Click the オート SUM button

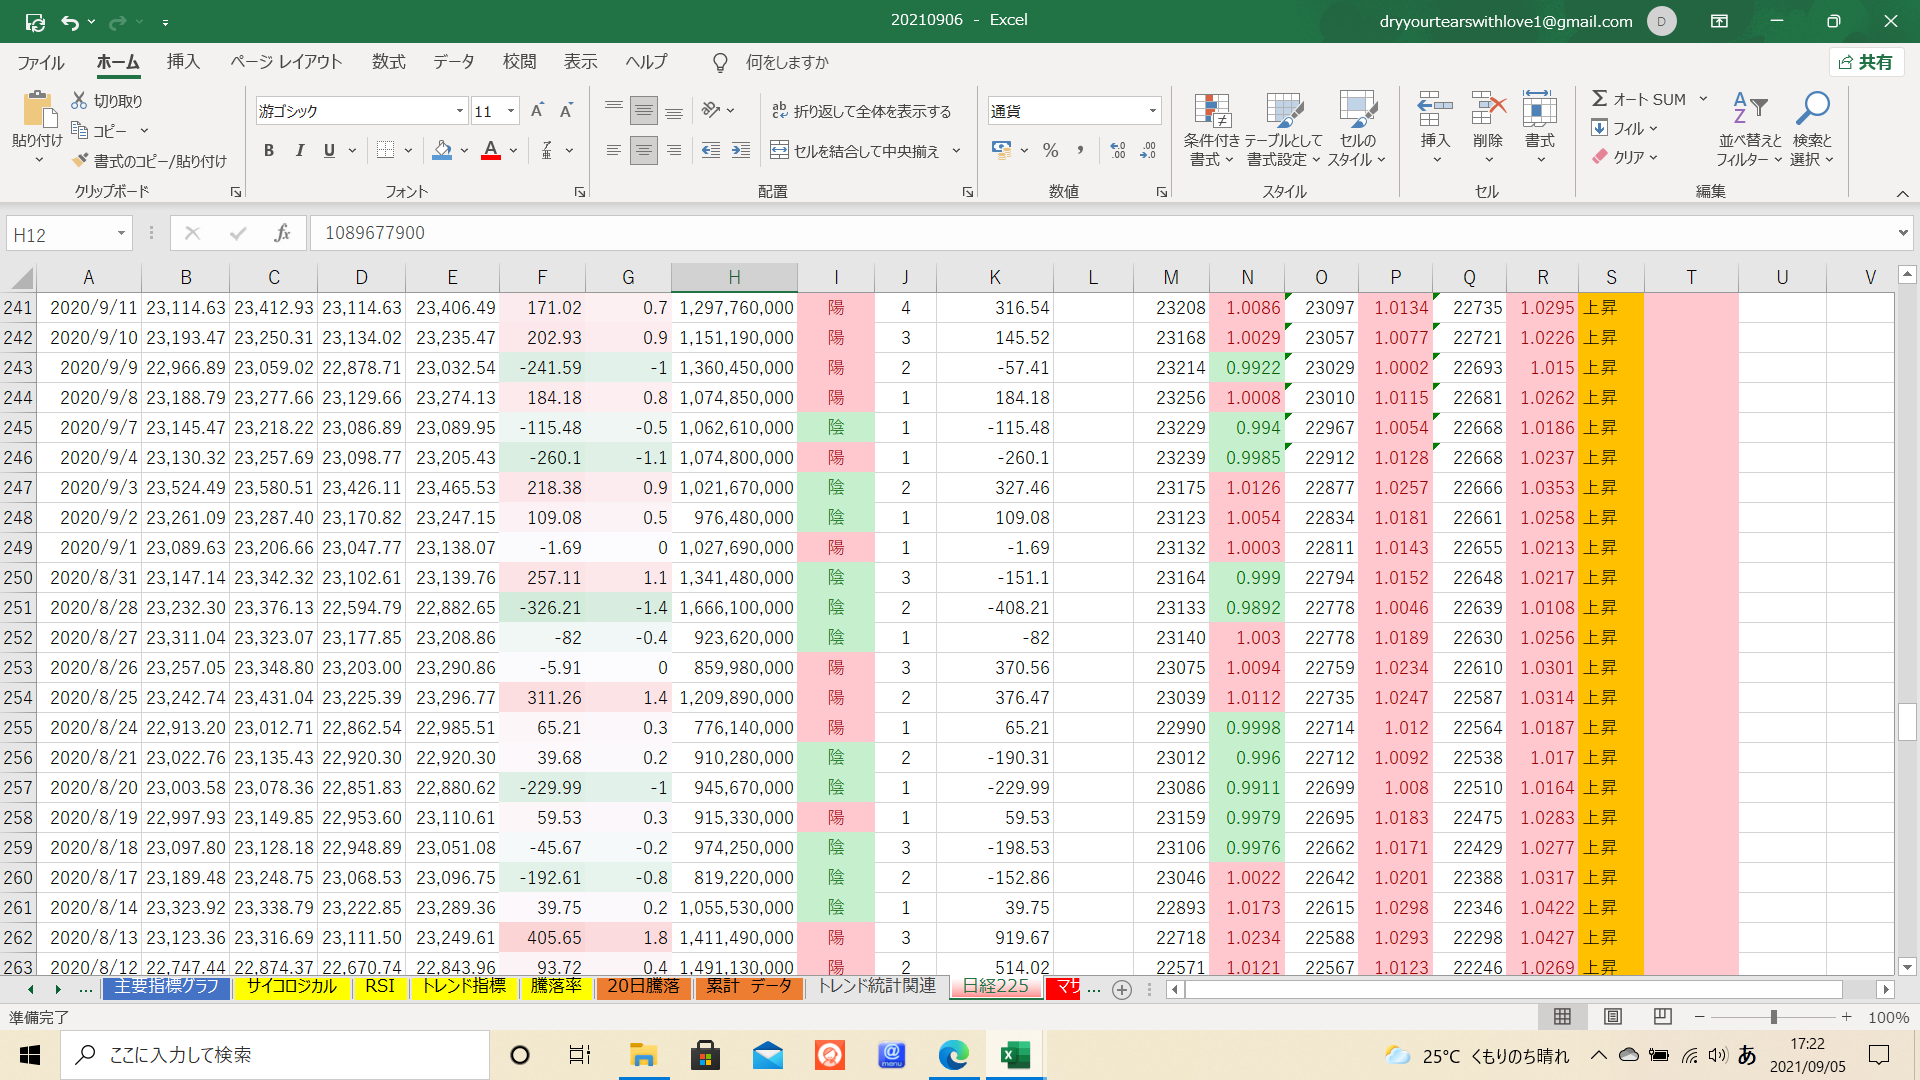point(1640,99)
